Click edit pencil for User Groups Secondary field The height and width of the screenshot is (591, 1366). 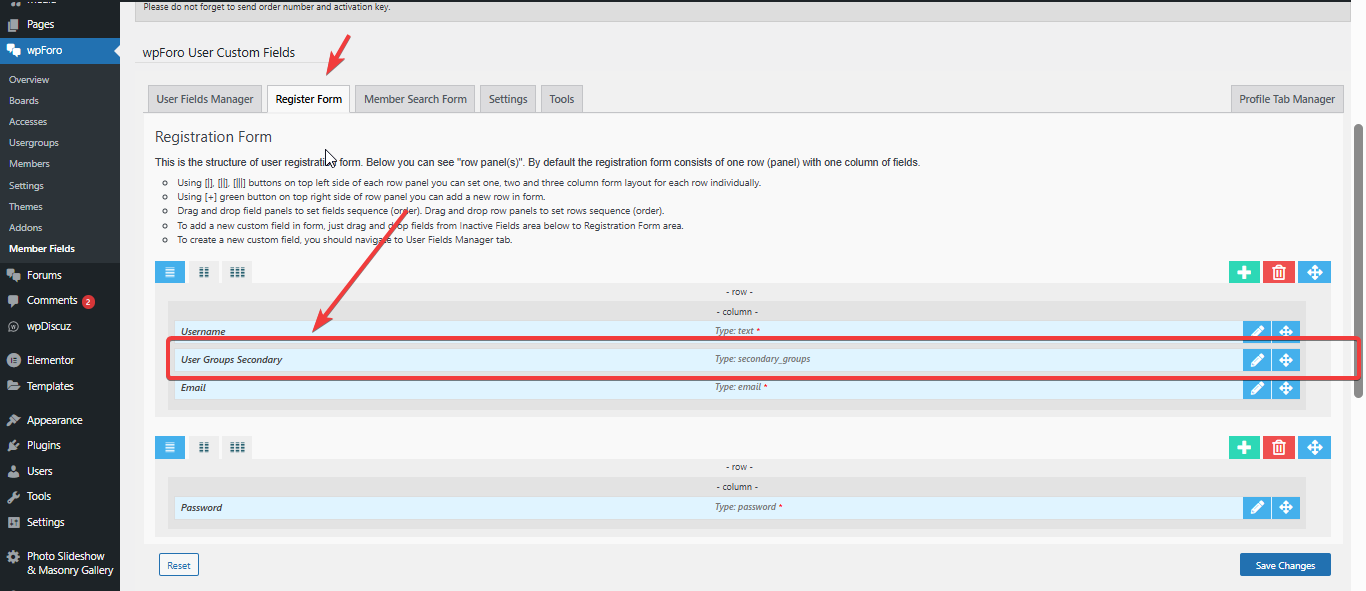pyautogui.click(x=1257, y=360)
